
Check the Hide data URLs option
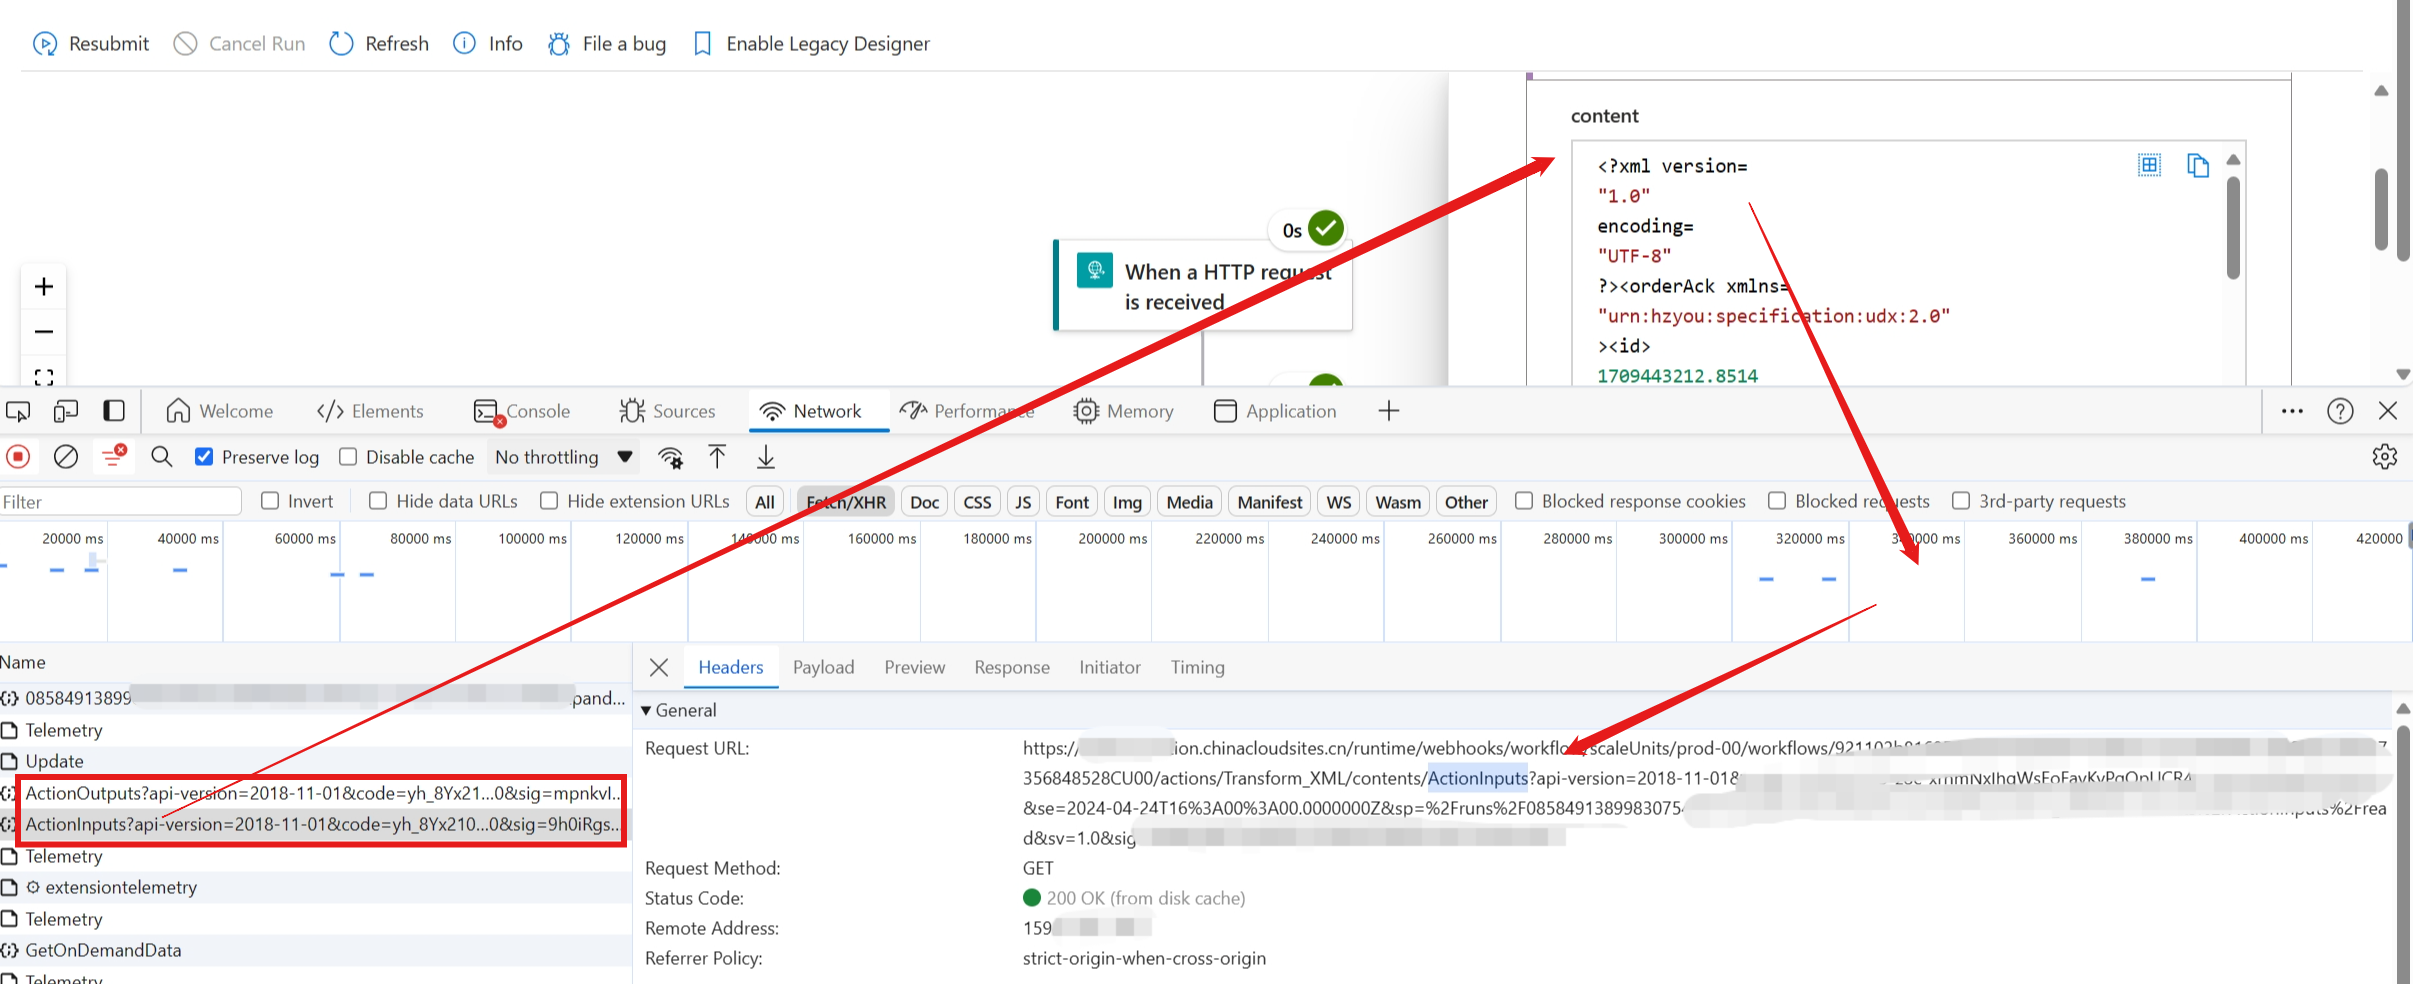click(x=378, y=501)
